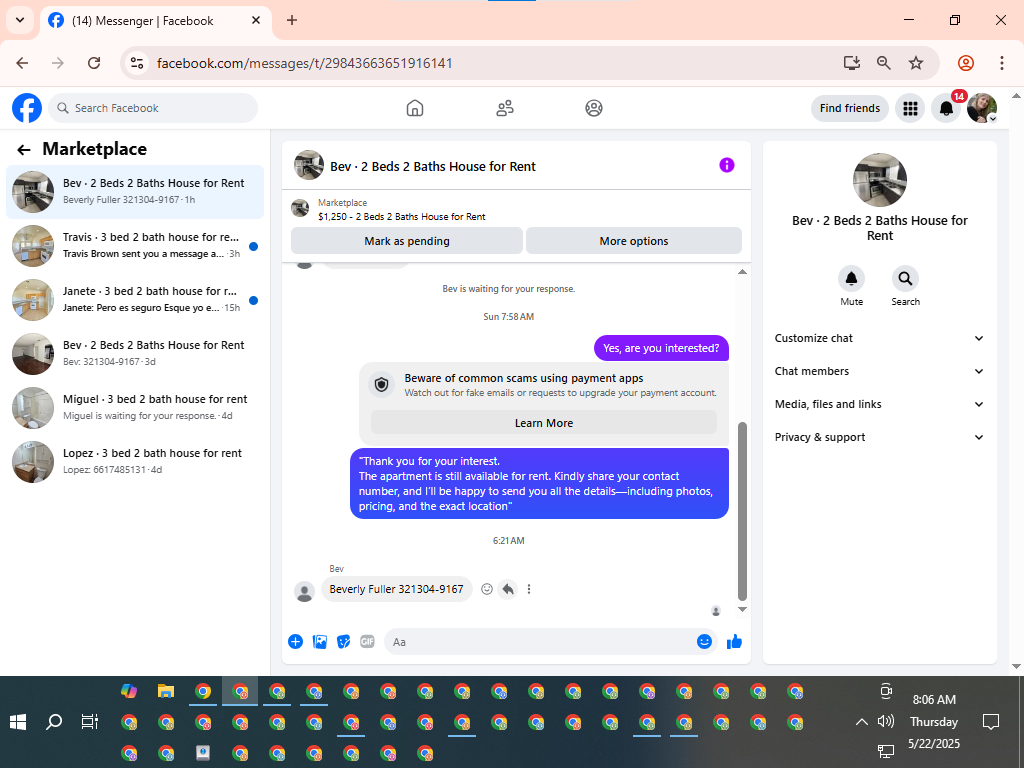
Task: Open Miguel 3 bed 2 bath conversation
Action: [135, 408]
